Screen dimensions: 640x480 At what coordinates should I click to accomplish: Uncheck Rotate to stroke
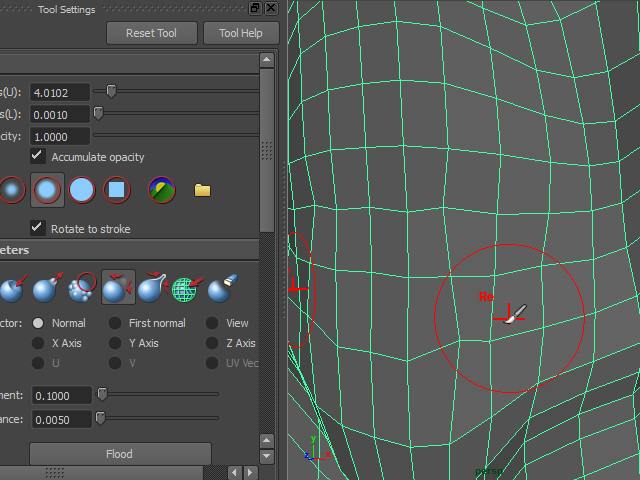[38, 228]
